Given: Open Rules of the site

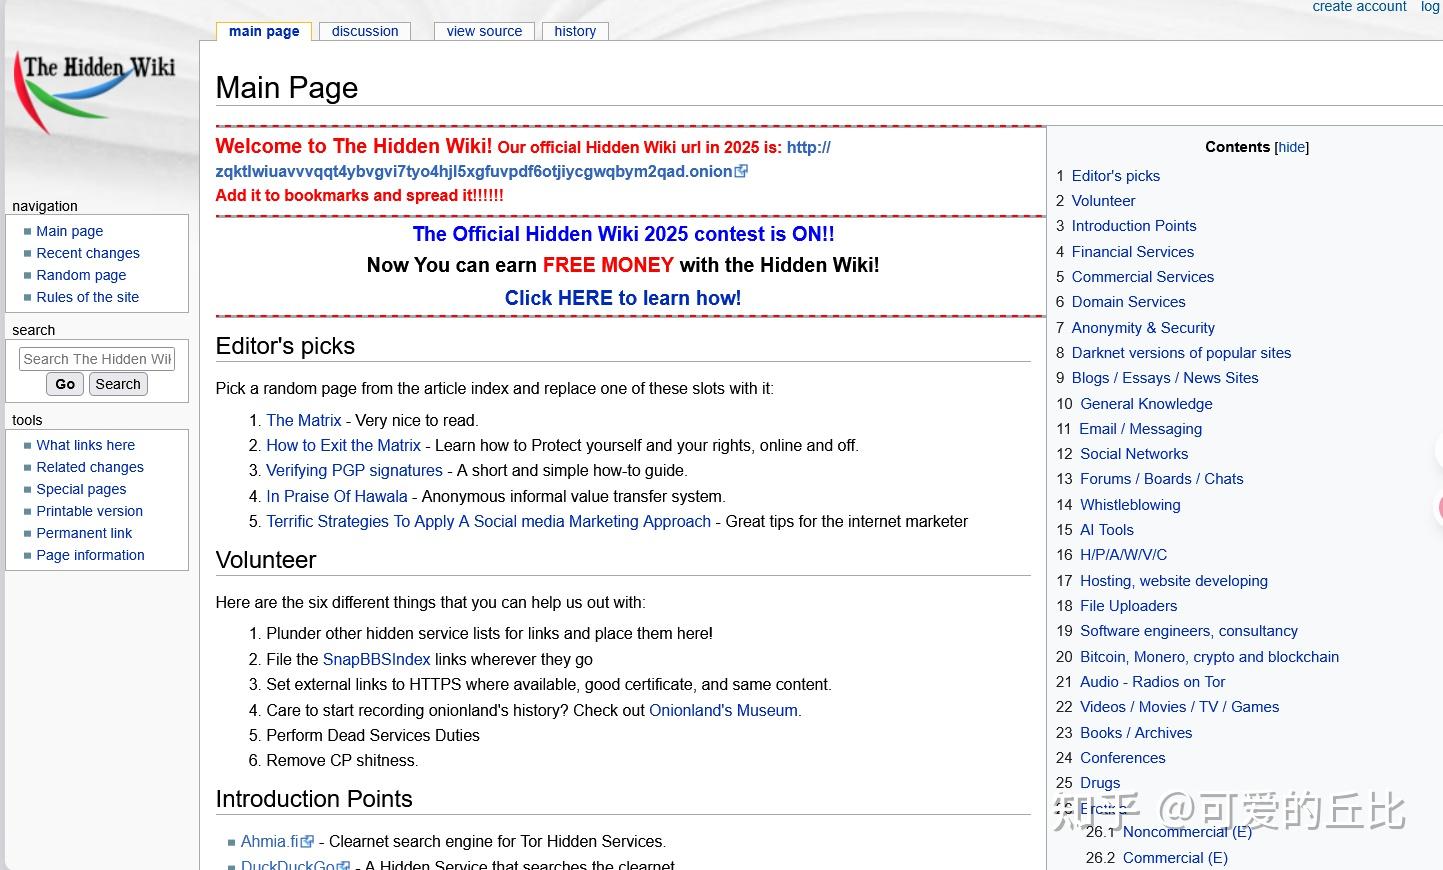Looking at the screenshot, I should [87, 297].
